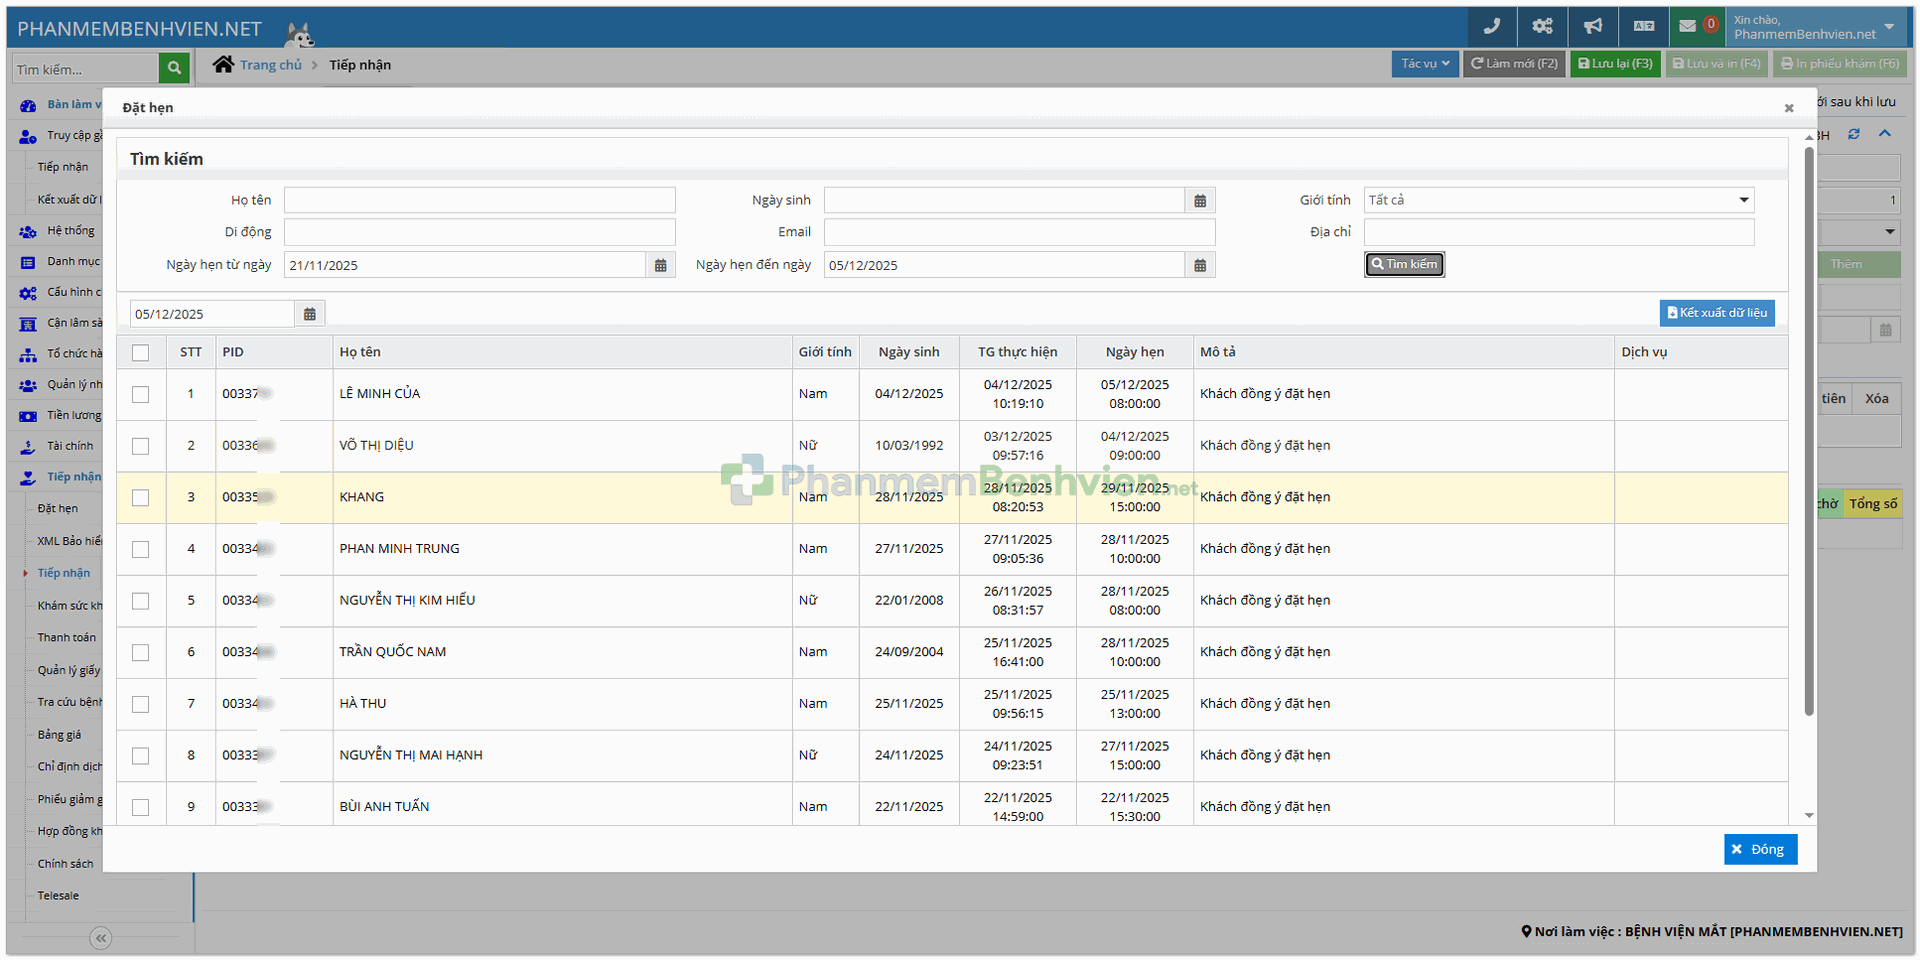Open the settings gears icon in header

1542,27
